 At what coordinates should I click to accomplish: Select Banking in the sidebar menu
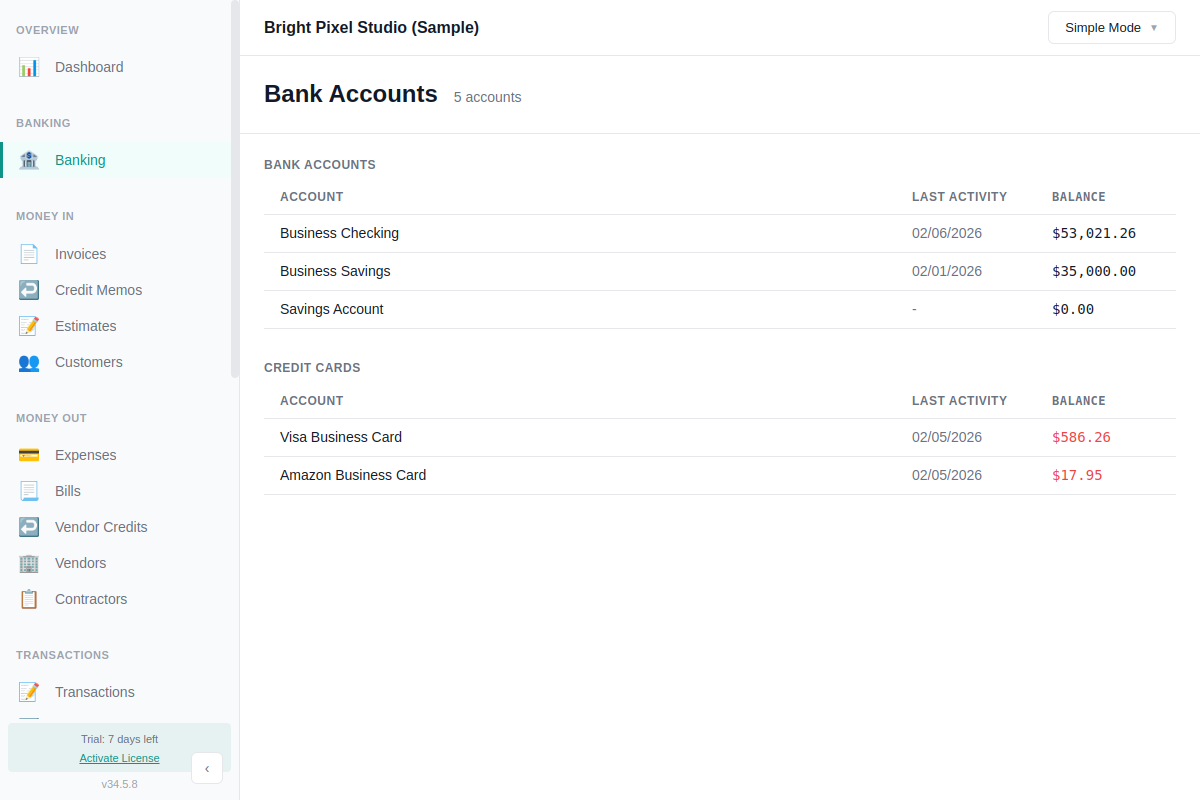pyautogui.click(x=80, y=159)
